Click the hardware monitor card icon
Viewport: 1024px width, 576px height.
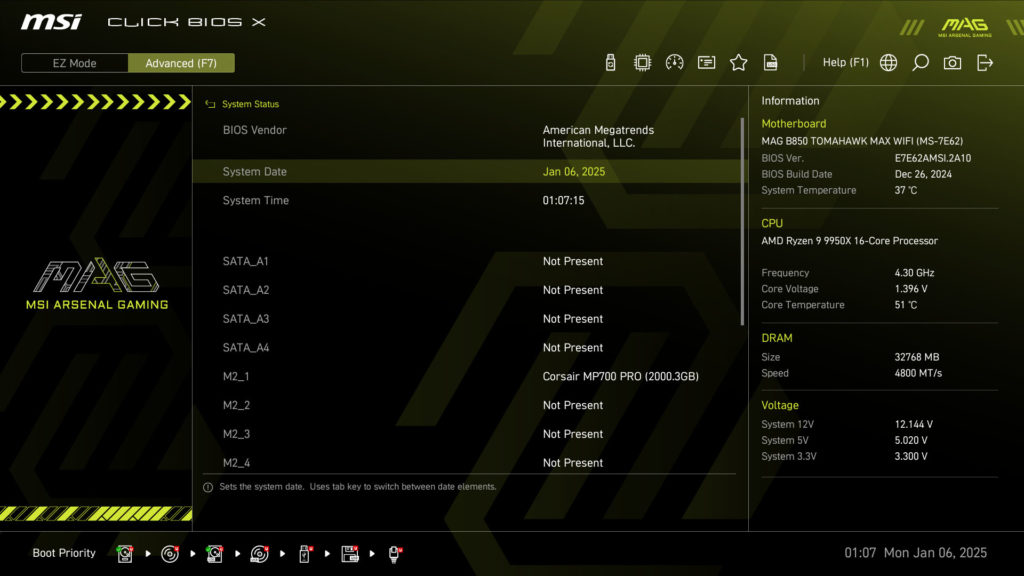[706, 63]
